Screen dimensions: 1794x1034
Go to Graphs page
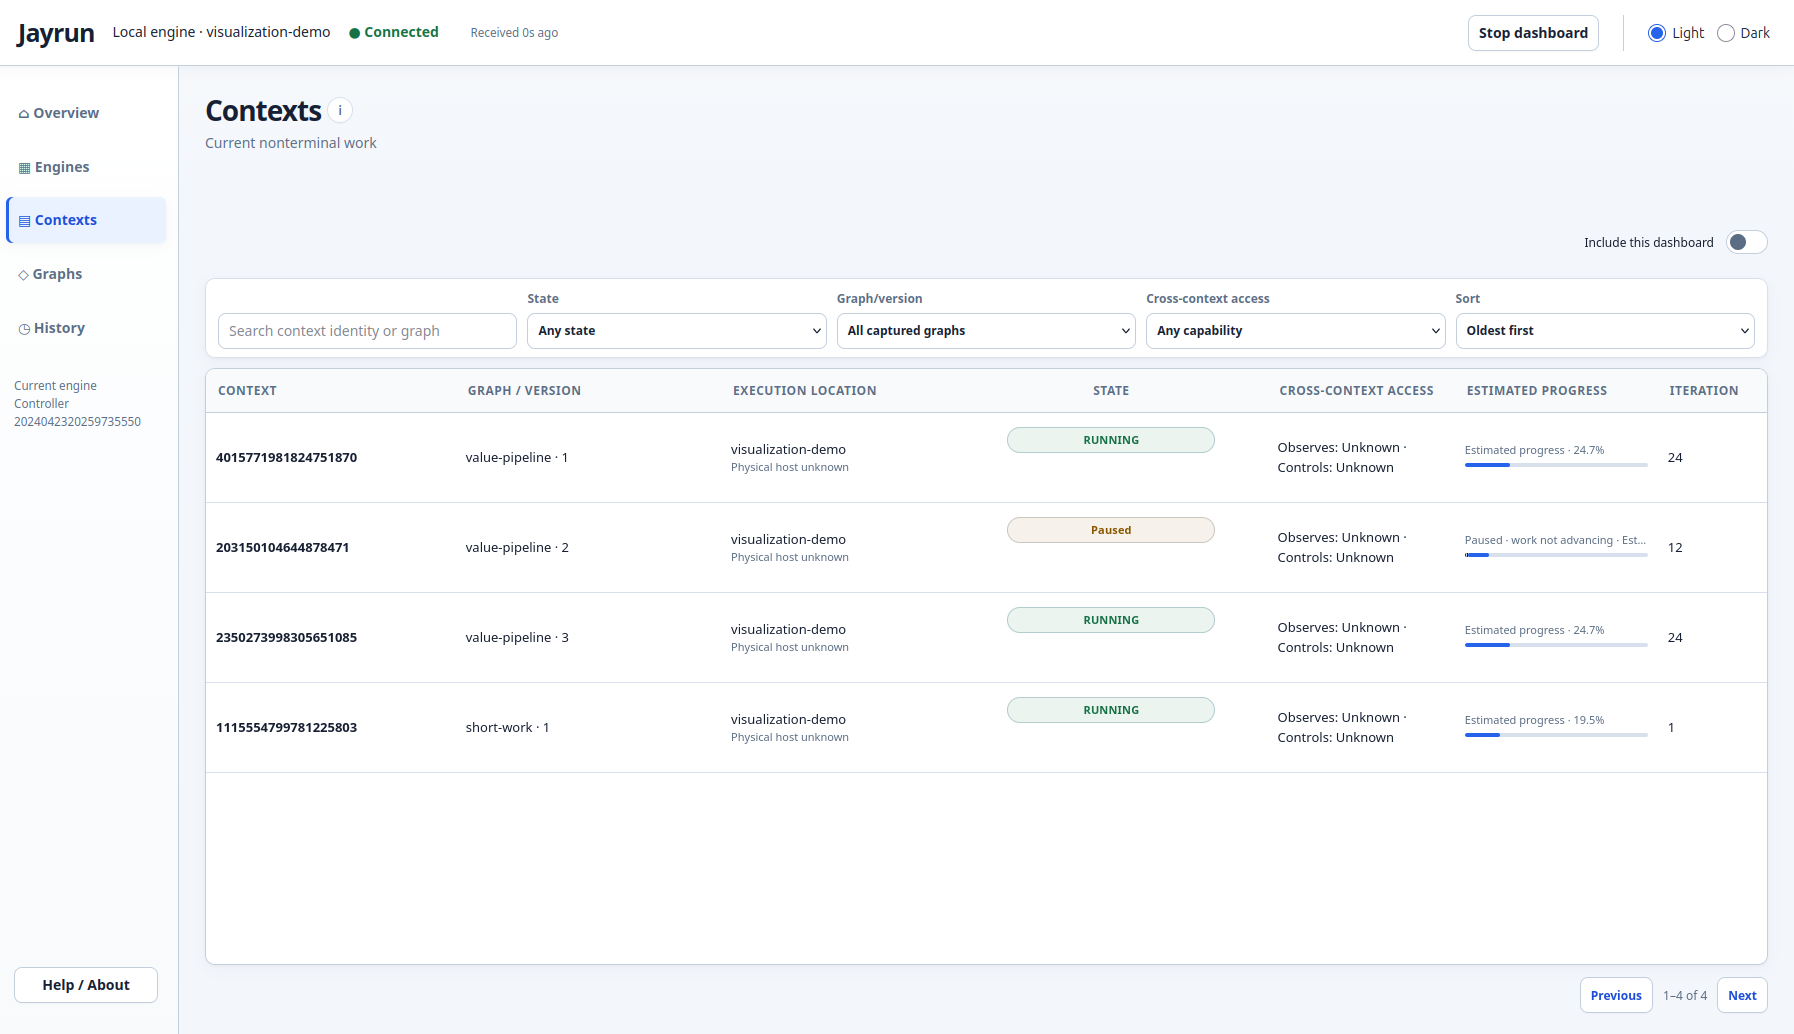87,274
